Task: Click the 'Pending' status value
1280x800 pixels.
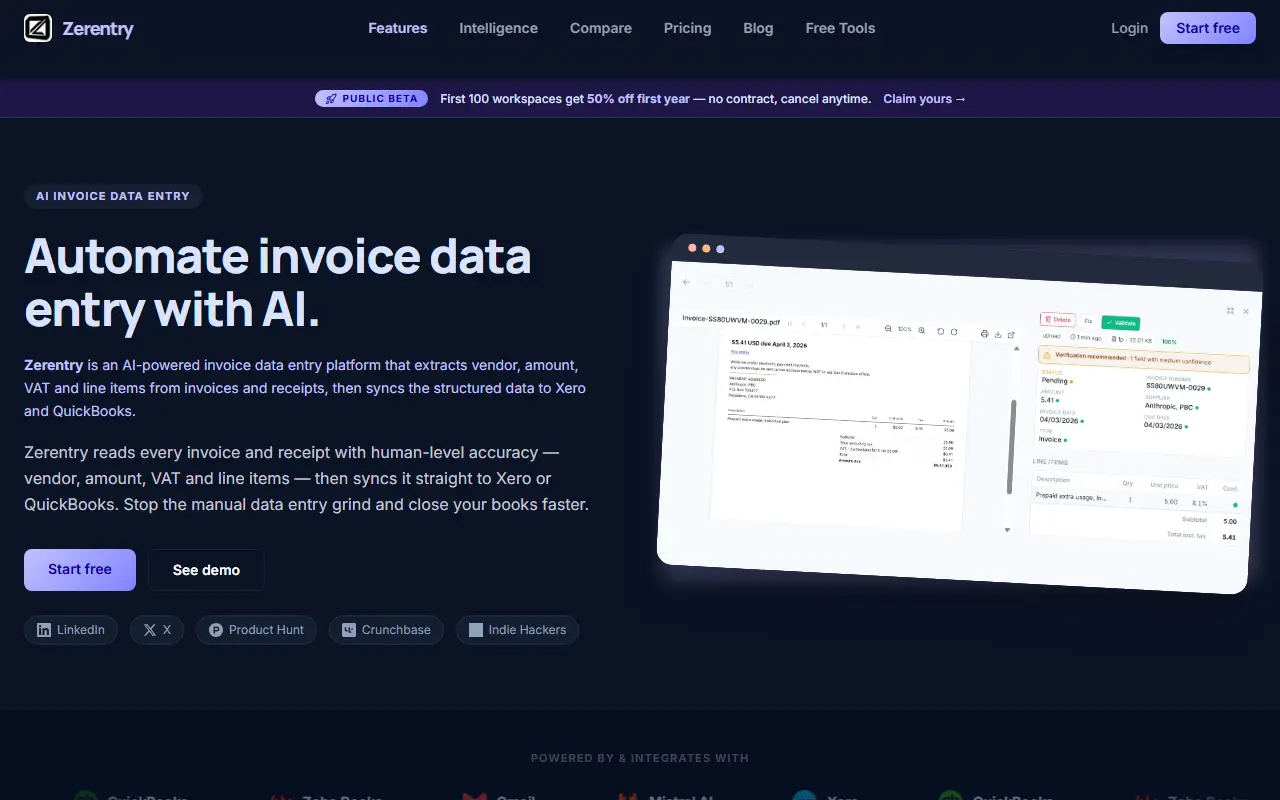Action: point(1055,380)
